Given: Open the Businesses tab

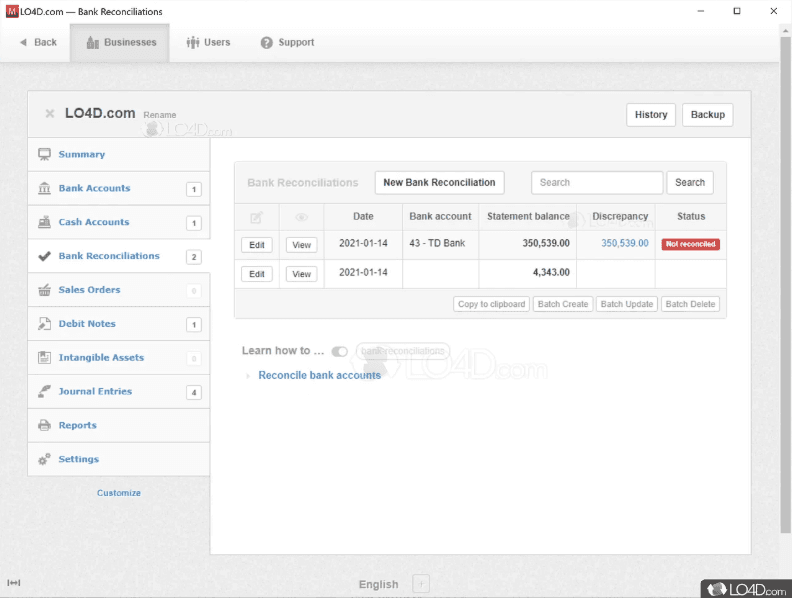Looking at the screenshot, I should tap(120, 42).
